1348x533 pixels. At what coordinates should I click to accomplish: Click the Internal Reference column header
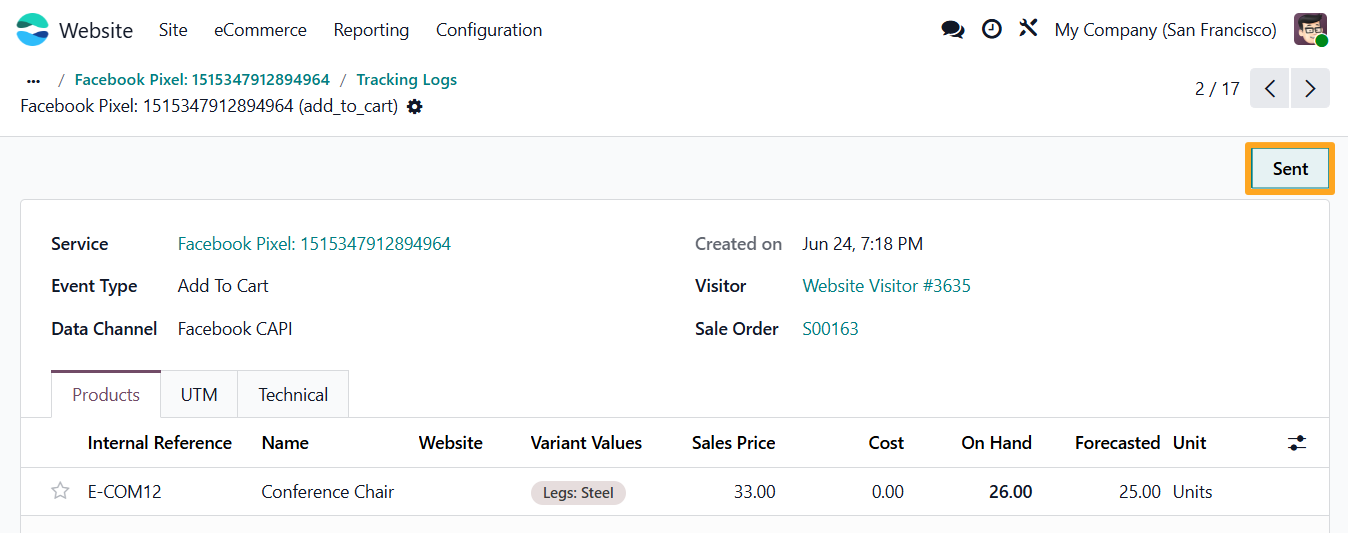[x=160, y=443]
